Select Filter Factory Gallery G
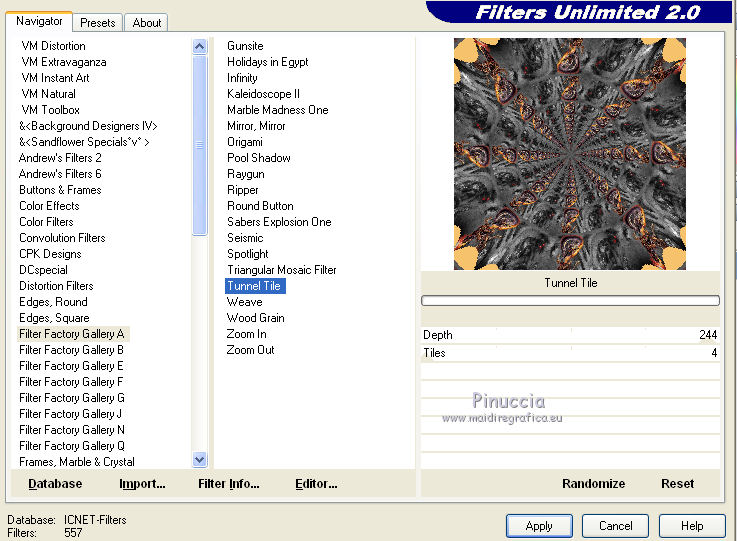737x541 pixels. click(72, 398)
